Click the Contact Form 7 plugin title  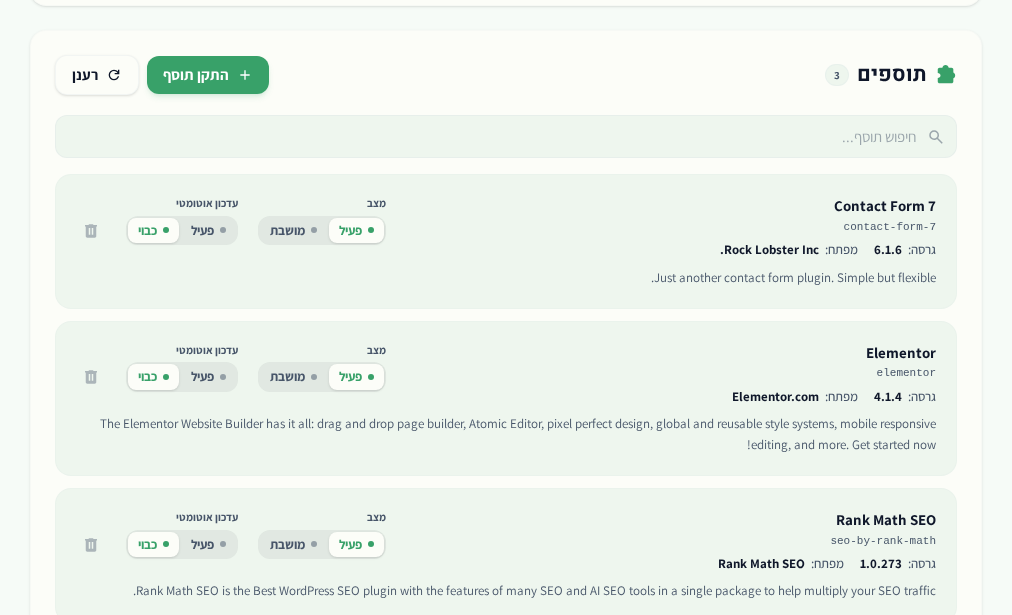tap(884, 207)
